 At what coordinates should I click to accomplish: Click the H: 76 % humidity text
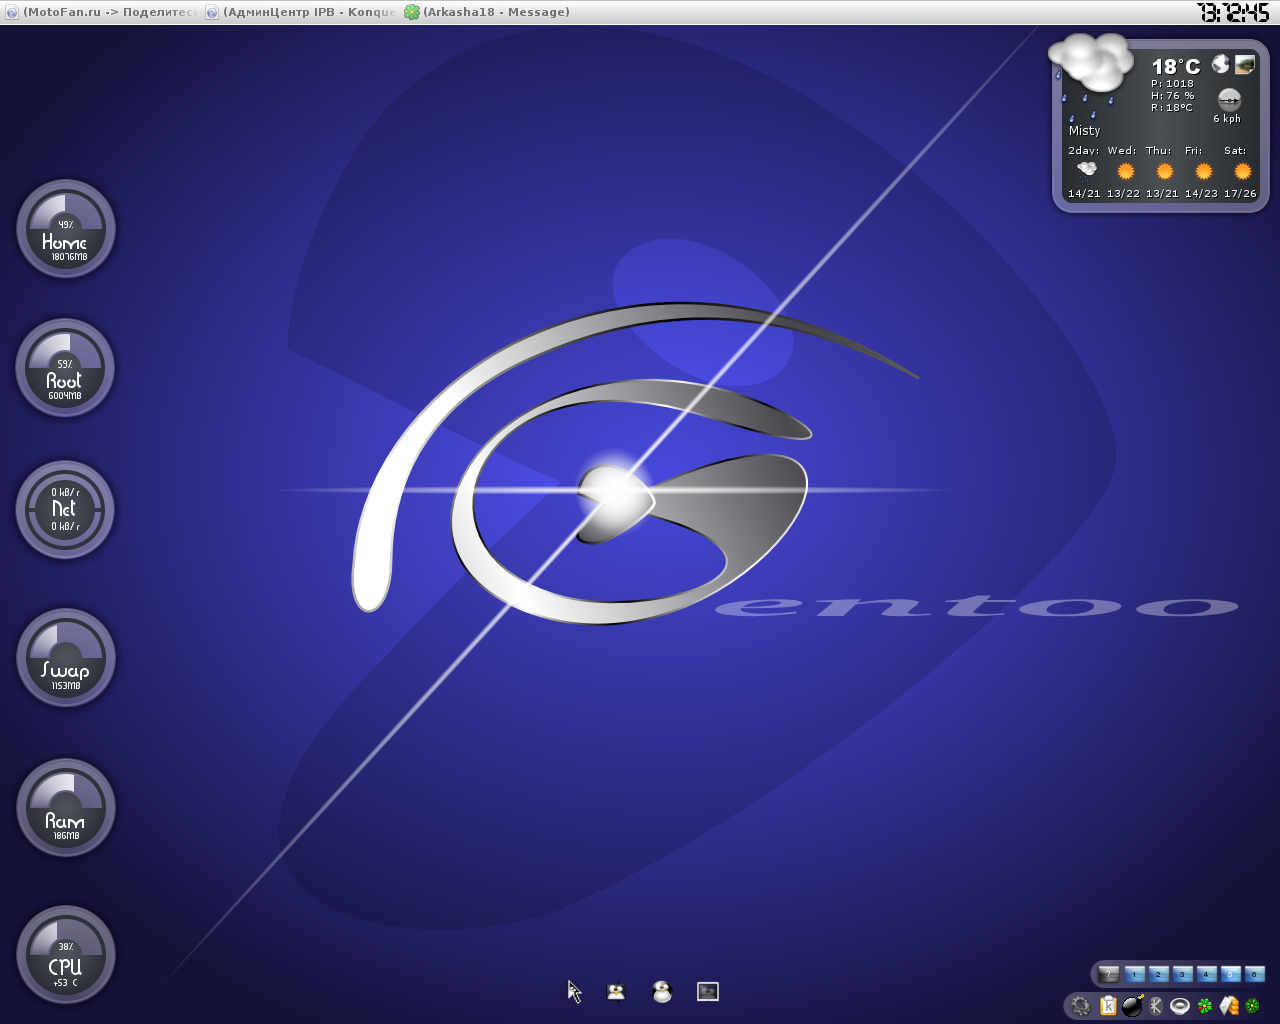point(1172,96)
